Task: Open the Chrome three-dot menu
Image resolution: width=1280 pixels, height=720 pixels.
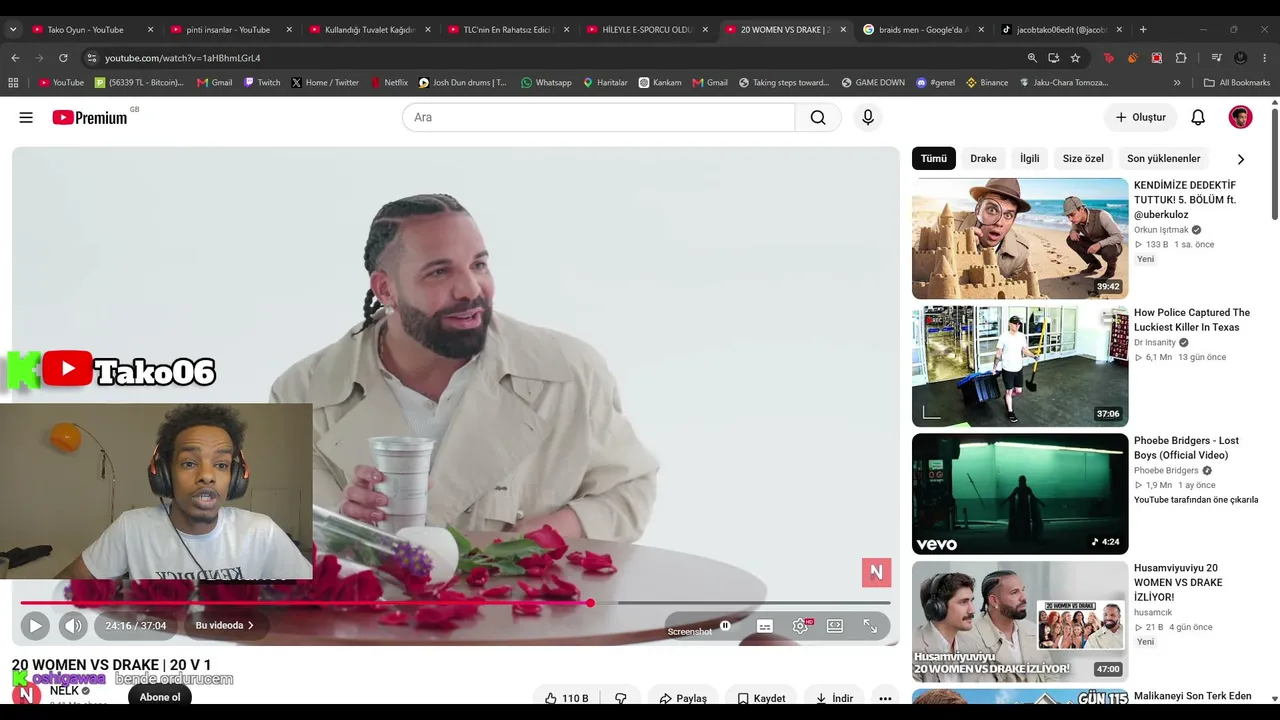Action: [1265, 58]
